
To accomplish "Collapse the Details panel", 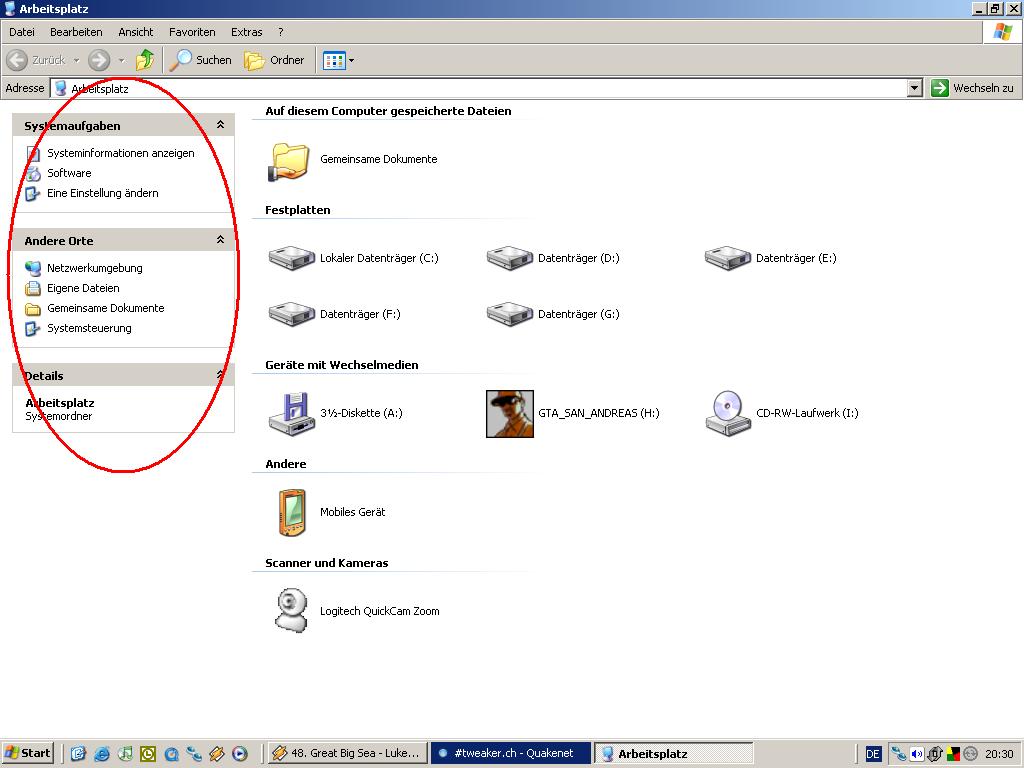I will pos(220,375).
